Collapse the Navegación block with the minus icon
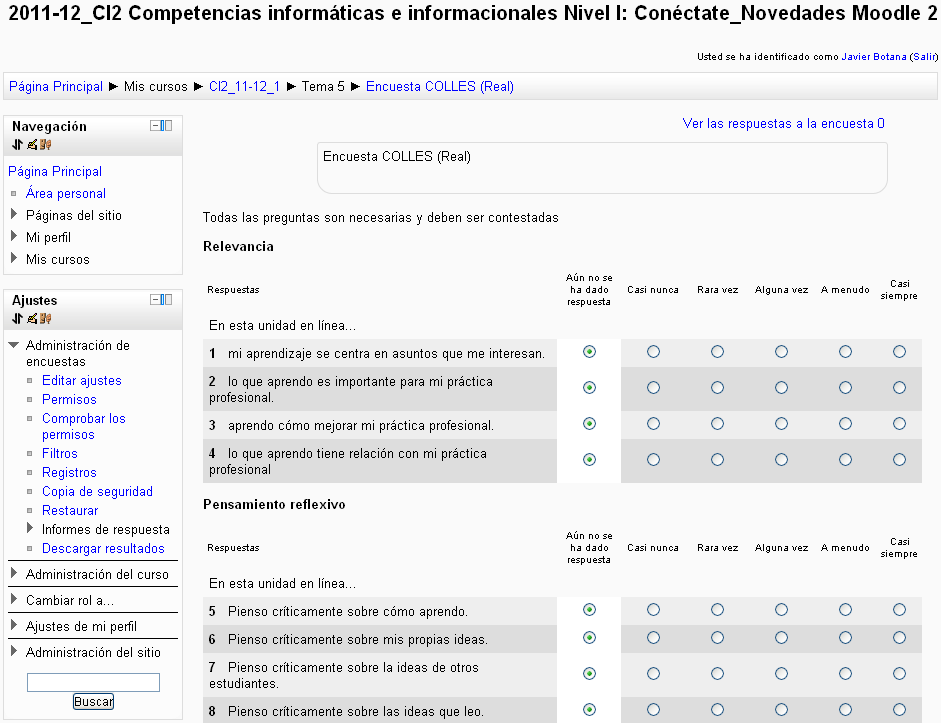Image resolution: width=941 pixels, height=723 pixels. [x=155, y=125]
